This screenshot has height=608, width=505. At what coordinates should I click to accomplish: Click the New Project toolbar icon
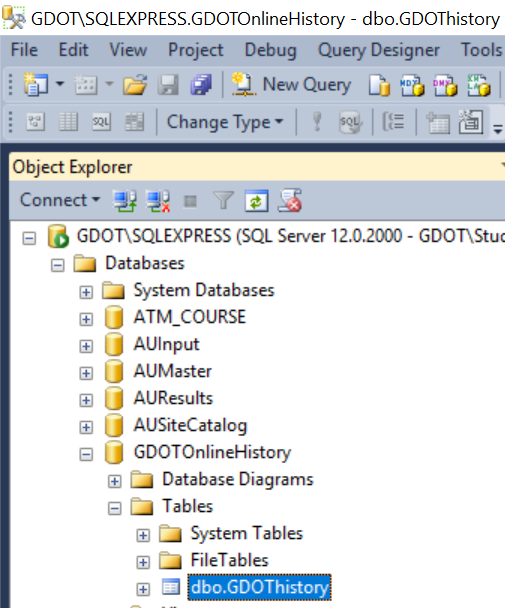(x=36, y=85)
